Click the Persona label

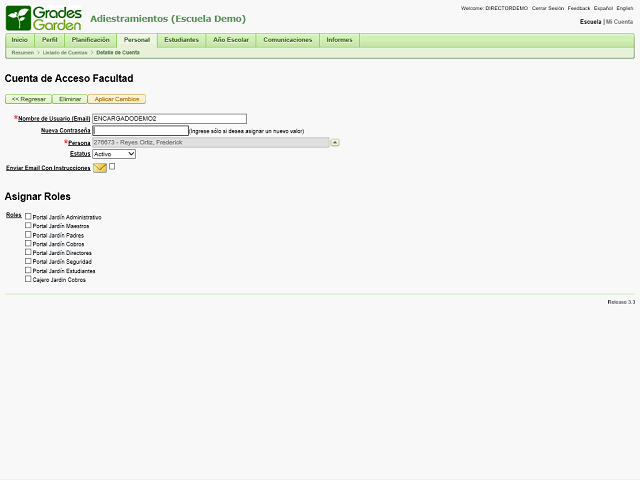pyautogui.click(x=79, y=143)
